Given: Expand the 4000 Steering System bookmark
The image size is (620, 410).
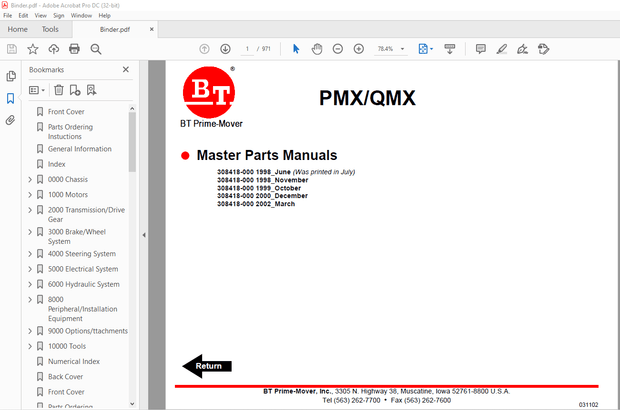Looking at the screenshot, I should [29, 254].
